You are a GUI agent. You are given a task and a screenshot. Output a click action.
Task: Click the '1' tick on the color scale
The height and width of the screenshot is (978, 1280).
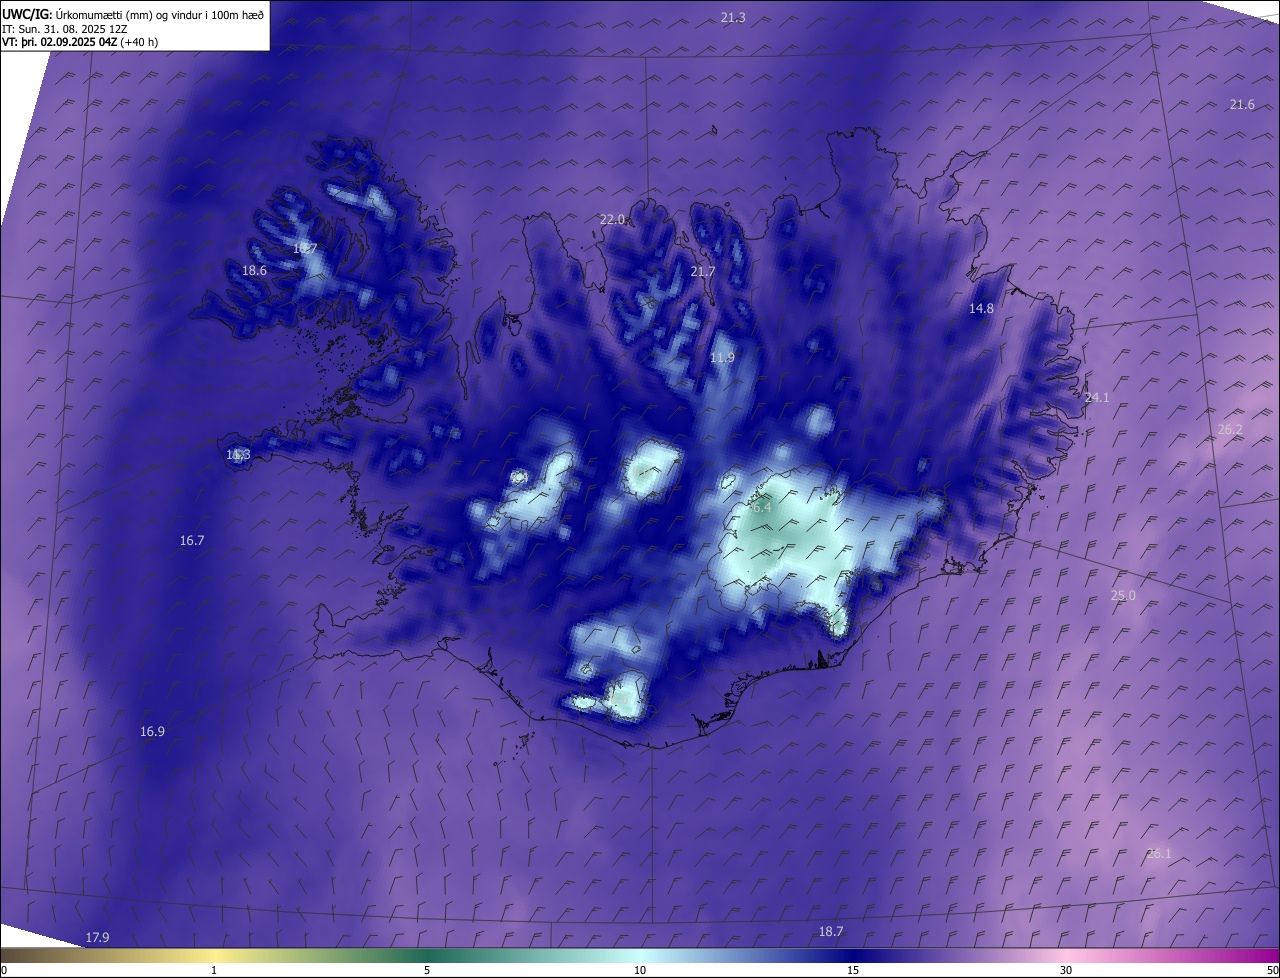tap(214, 971)
